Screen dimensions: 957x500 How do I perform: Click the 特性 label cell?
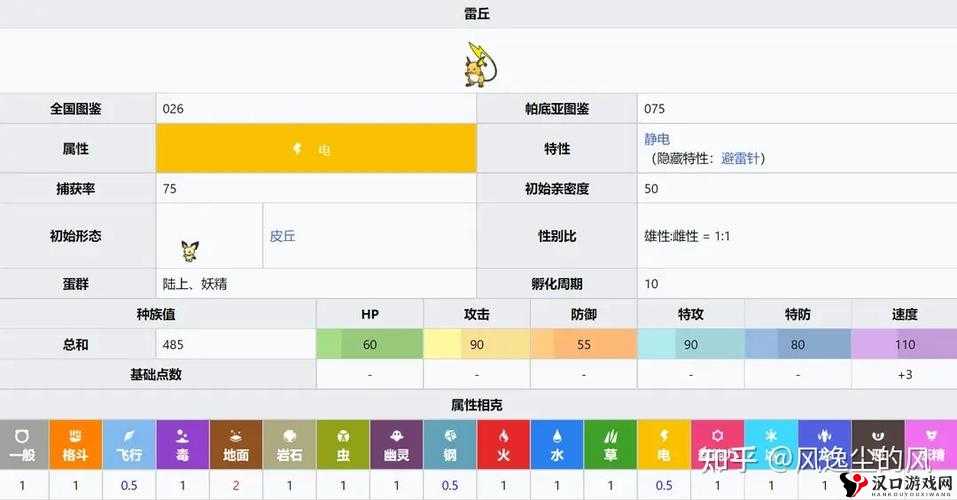click(557, 148)
